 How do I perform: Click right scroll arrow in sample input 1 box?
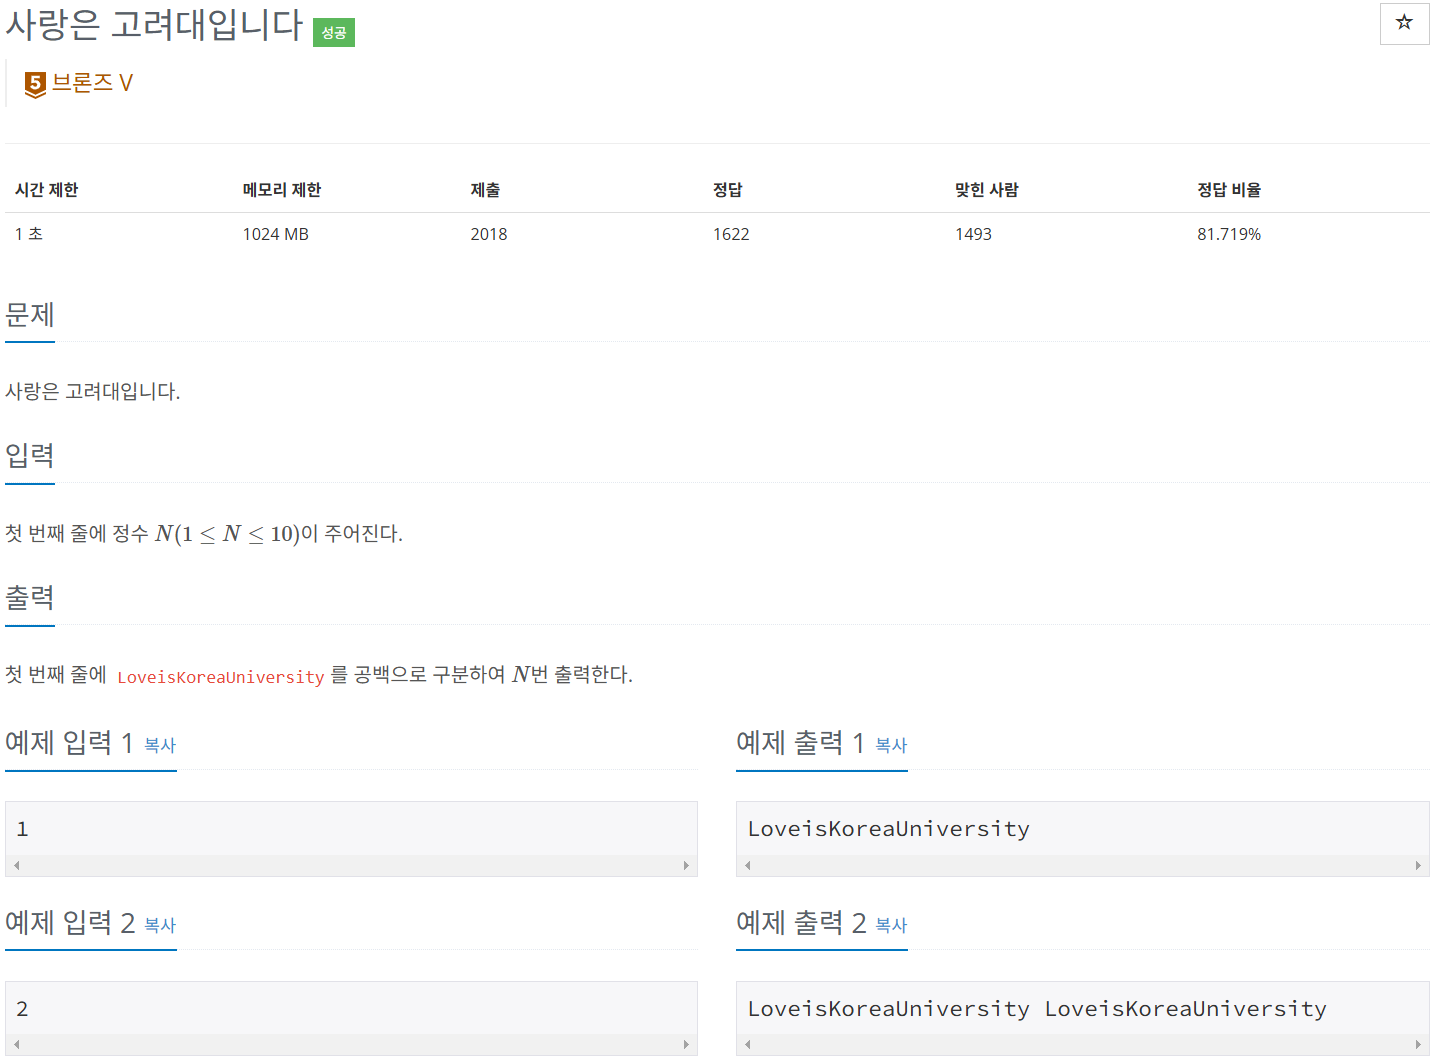(x=686, y=865)
